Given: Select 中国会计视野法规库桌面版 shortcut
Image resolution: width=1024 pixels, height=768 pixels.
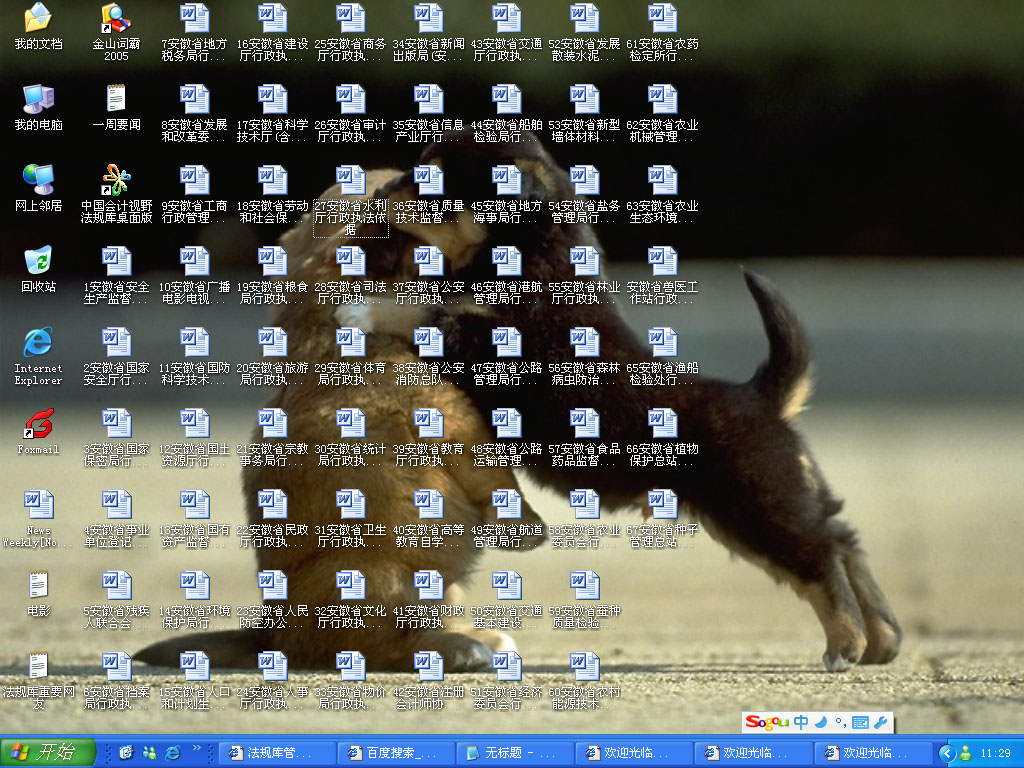Looking at the screenshot, I should [x=116, y=180].
